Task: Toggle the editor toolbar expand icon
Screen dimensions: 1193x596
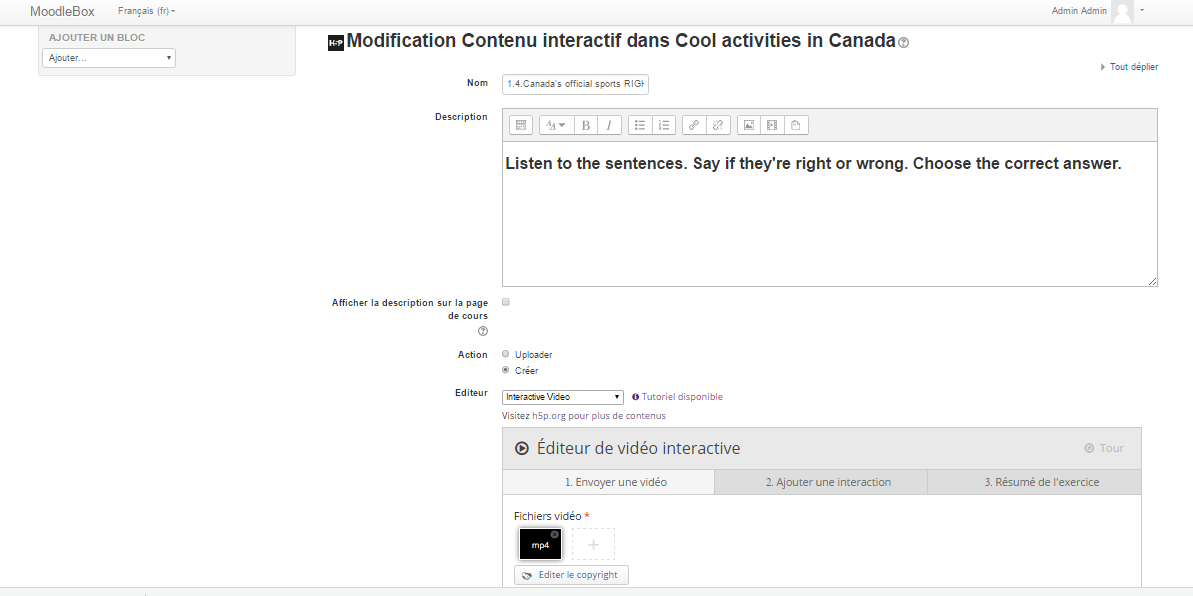Action: tap(521, 125)
